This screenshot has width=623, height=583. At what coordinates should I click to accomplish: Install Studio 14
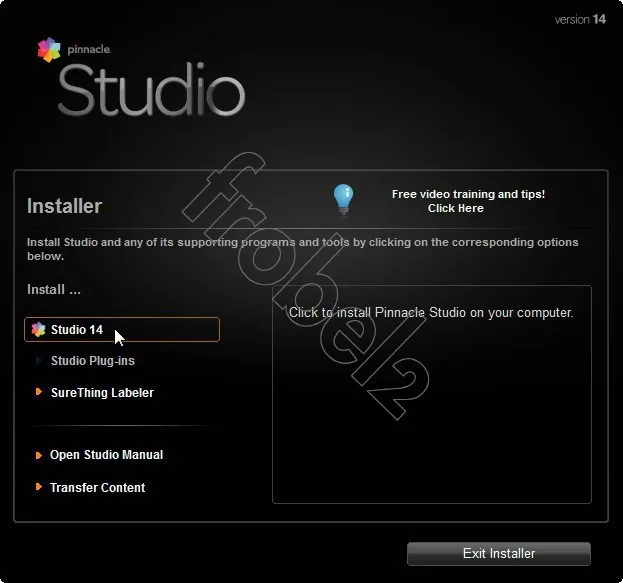[122, 329]
